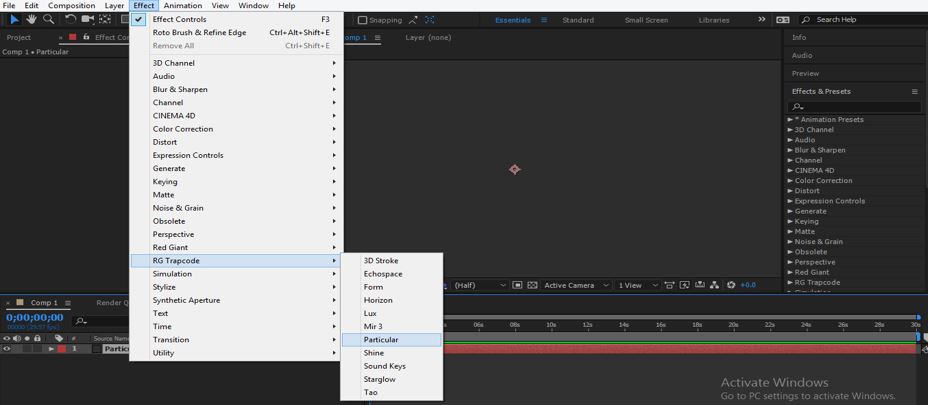928x405 pixels.
Task: Open the Comp Flowchart icon
Action: [x=715, y=285]
